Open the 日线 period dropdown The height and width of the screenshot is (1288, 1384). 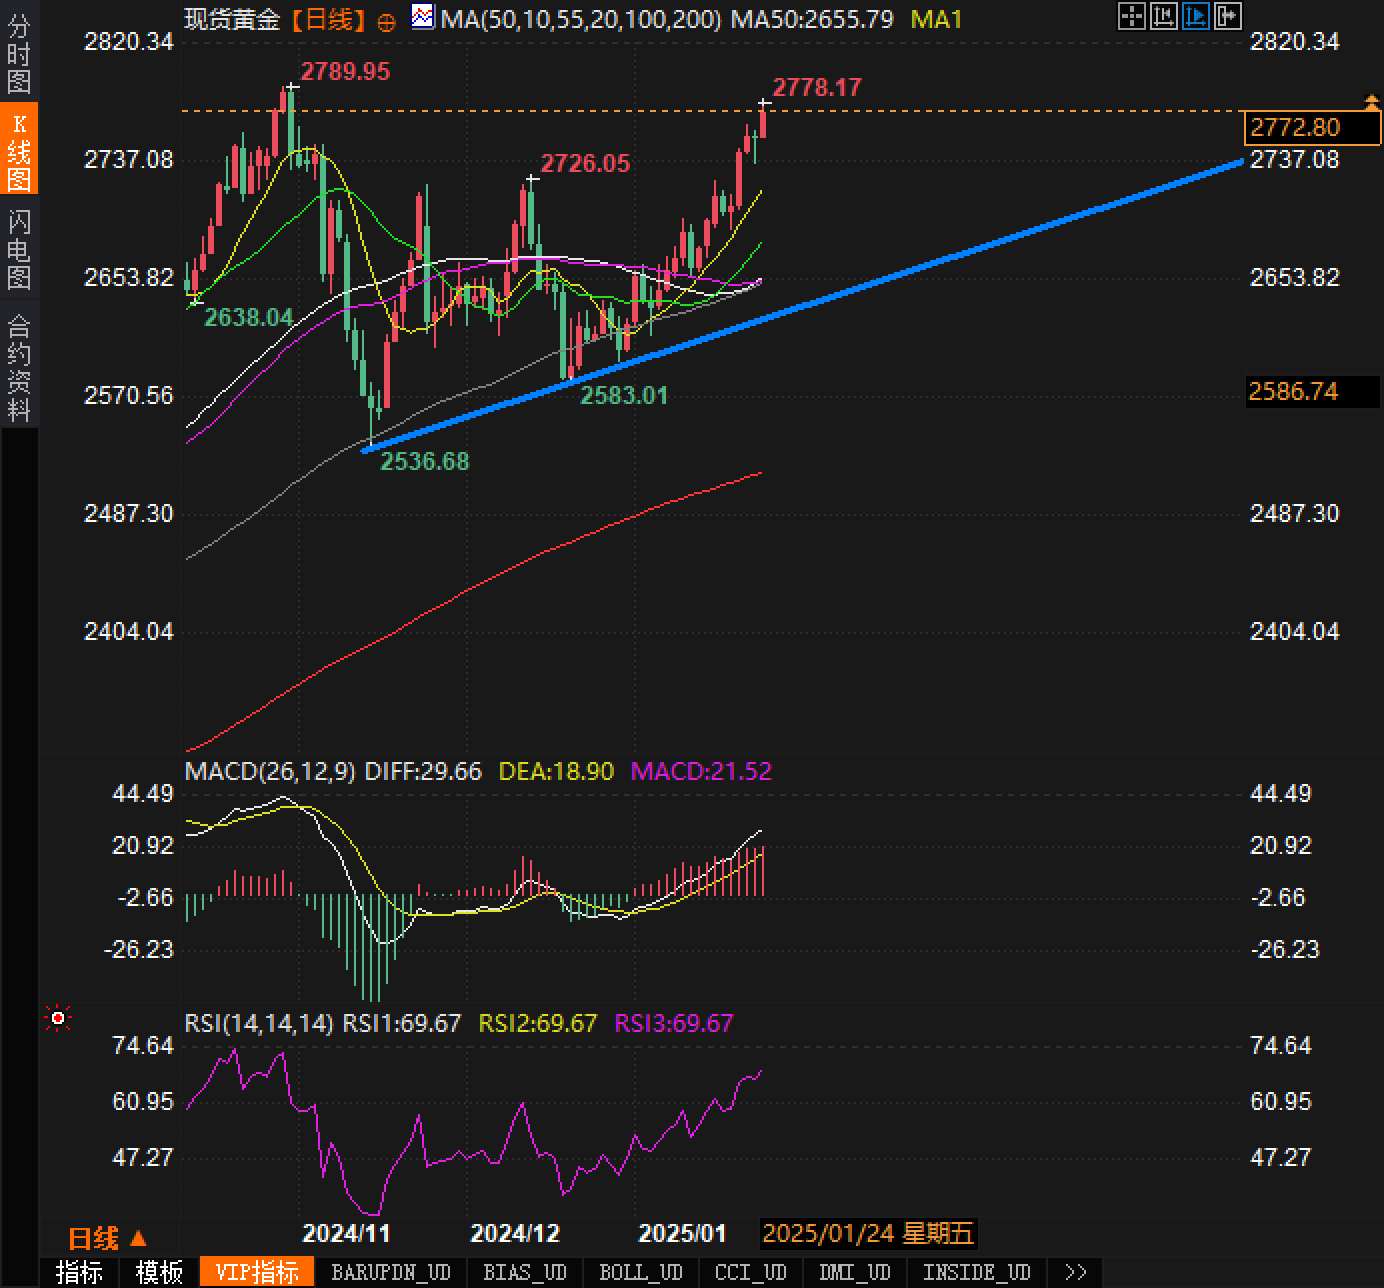pyautogui.click(x=108, y=1238)
